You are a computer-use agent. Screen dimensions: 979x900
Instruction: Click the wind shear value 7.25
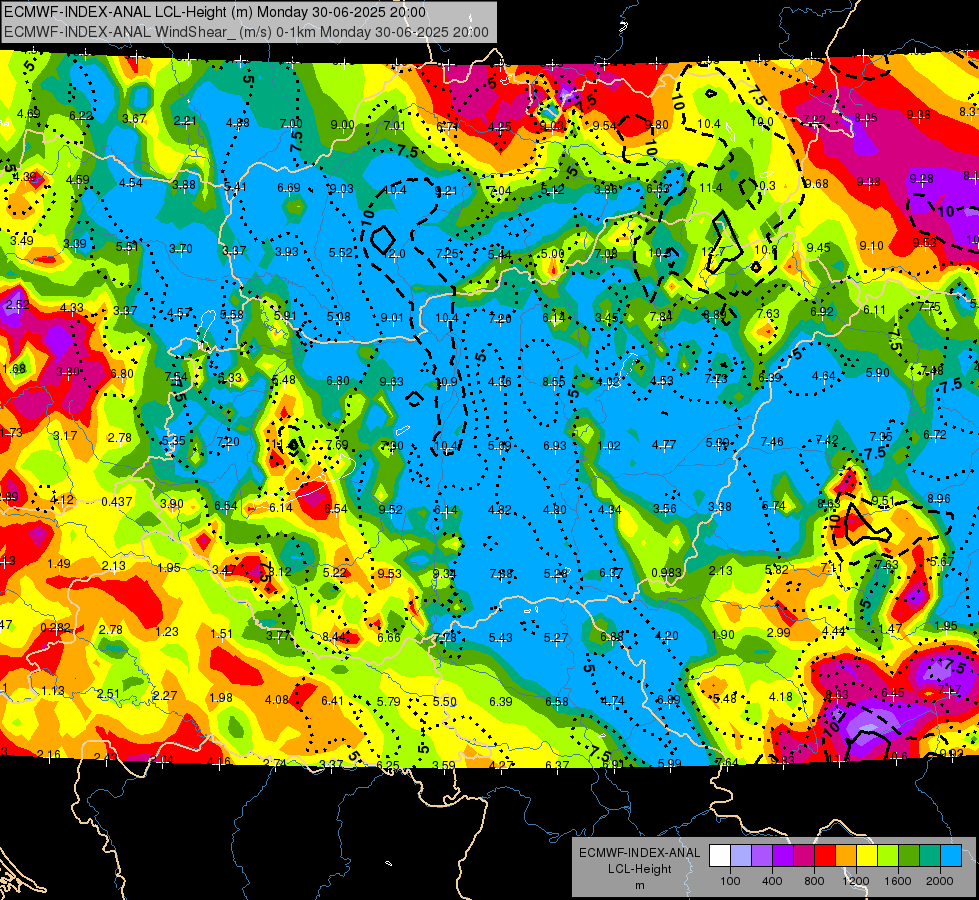coord(447,253)
